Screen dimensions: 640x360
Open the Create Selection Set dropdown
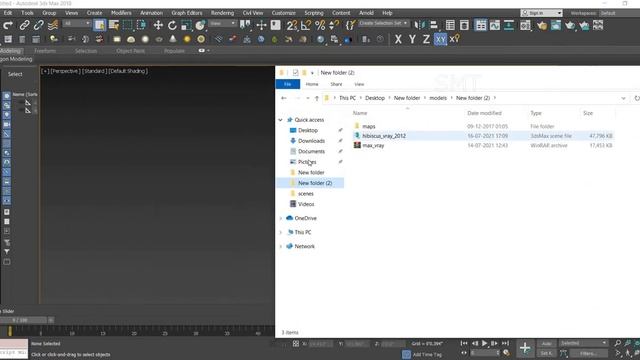(x=383, y=23)
